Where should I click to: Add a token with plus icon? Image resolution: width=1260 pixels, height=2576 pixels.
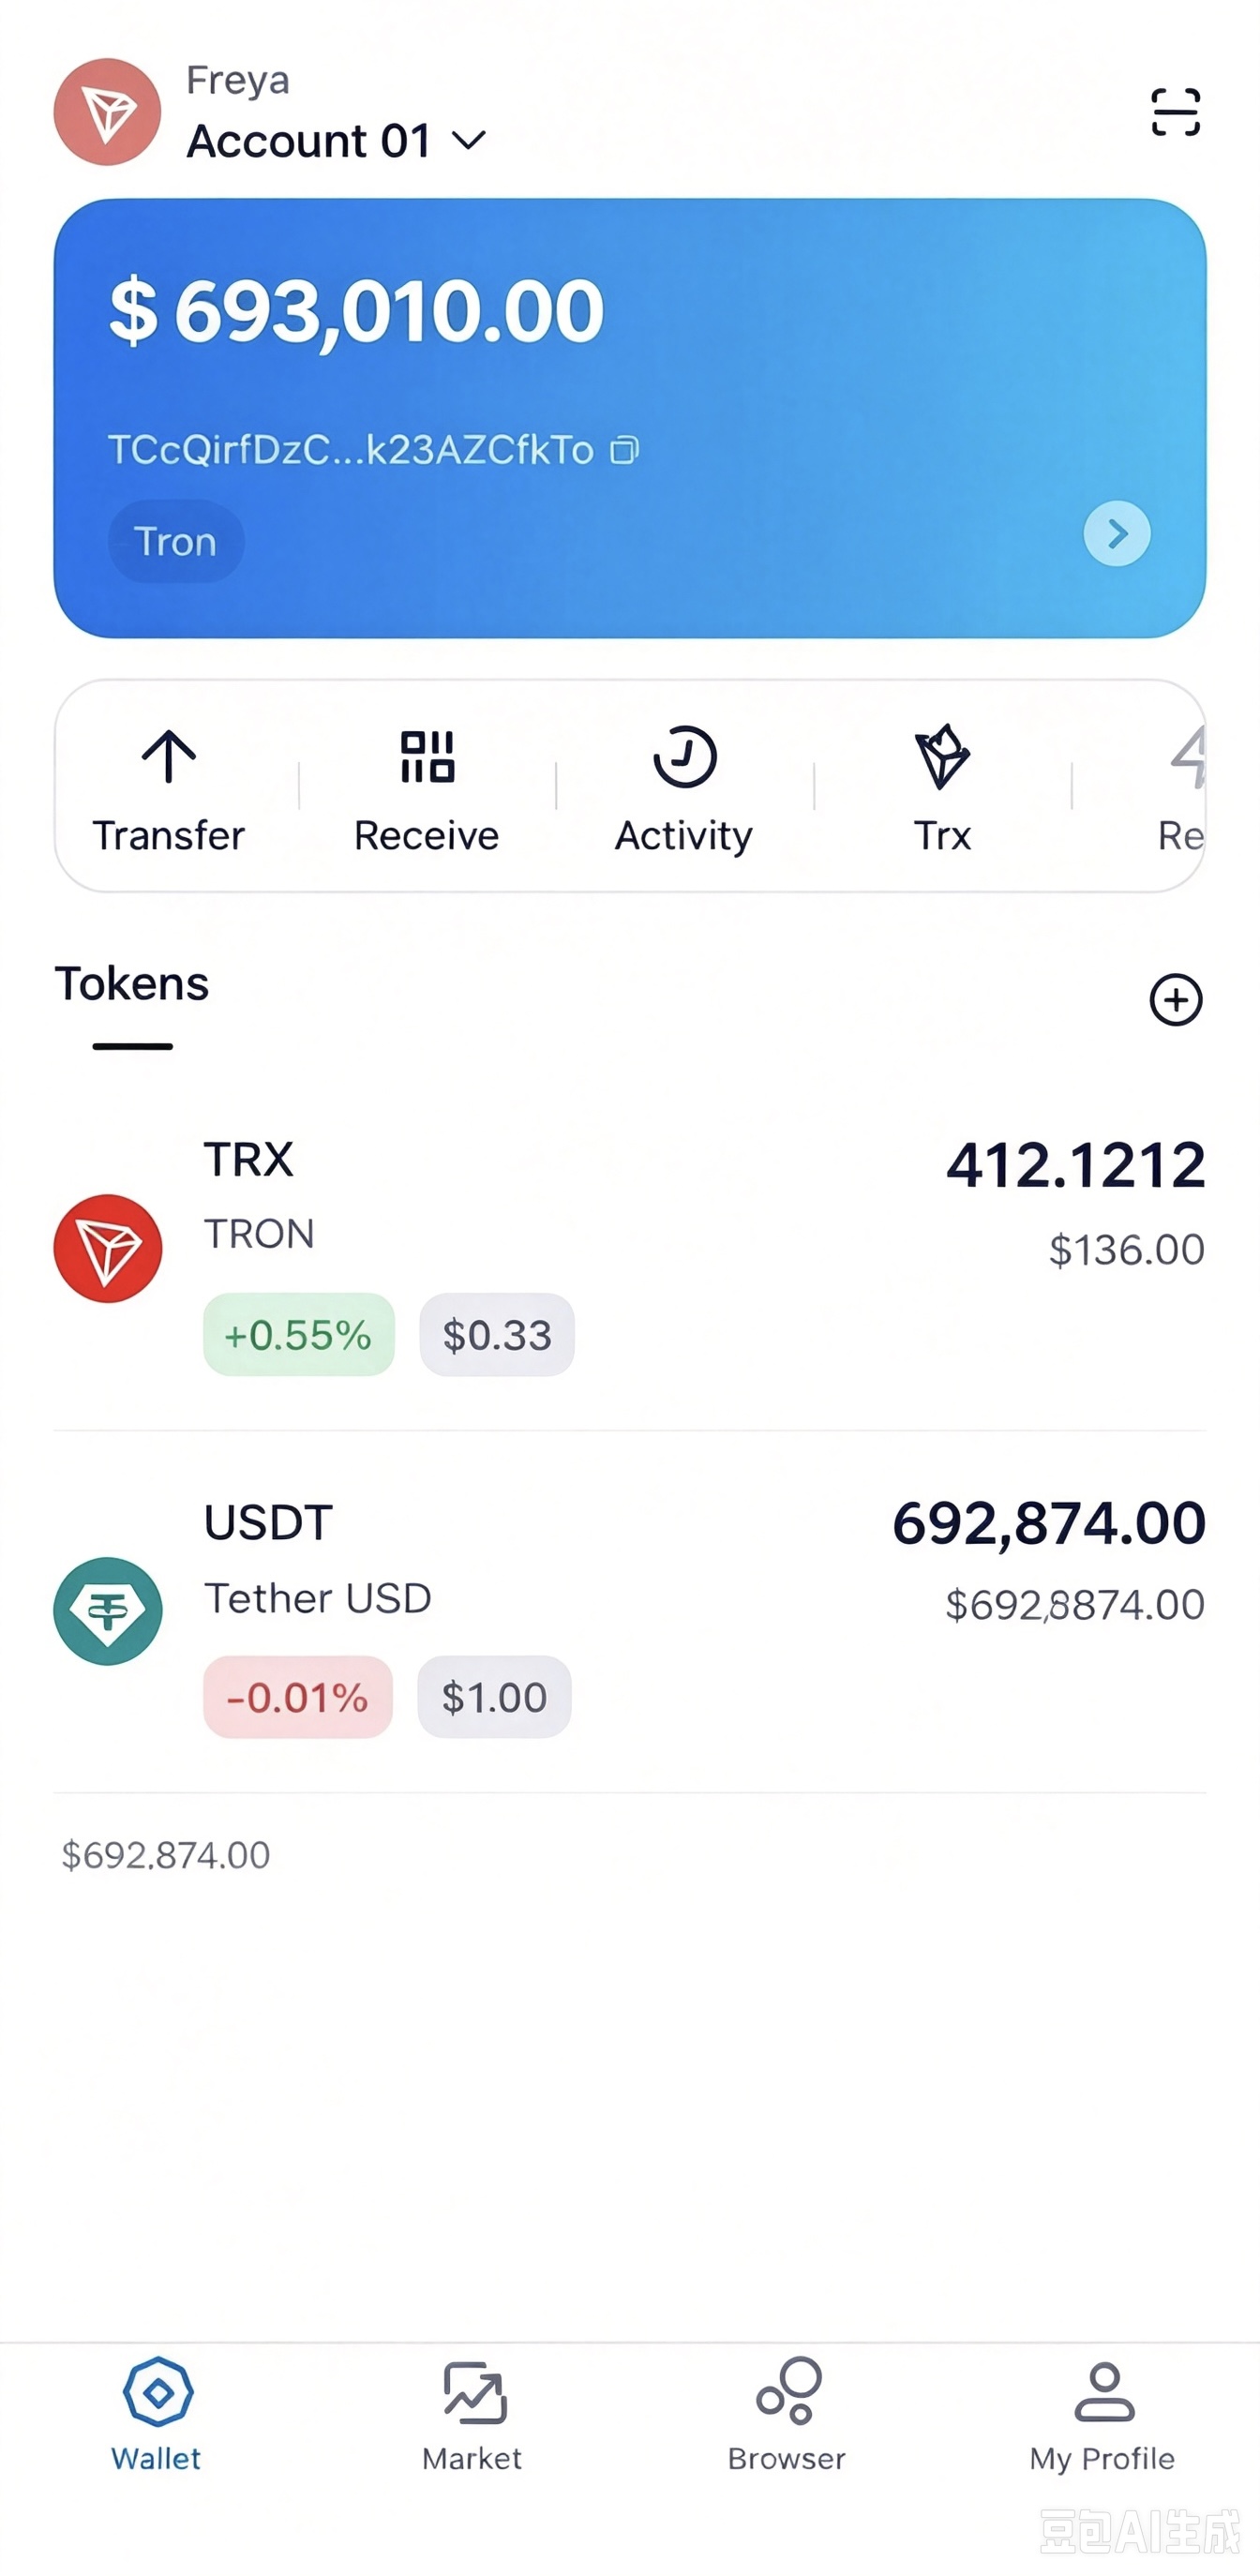click(1175, 1000)
